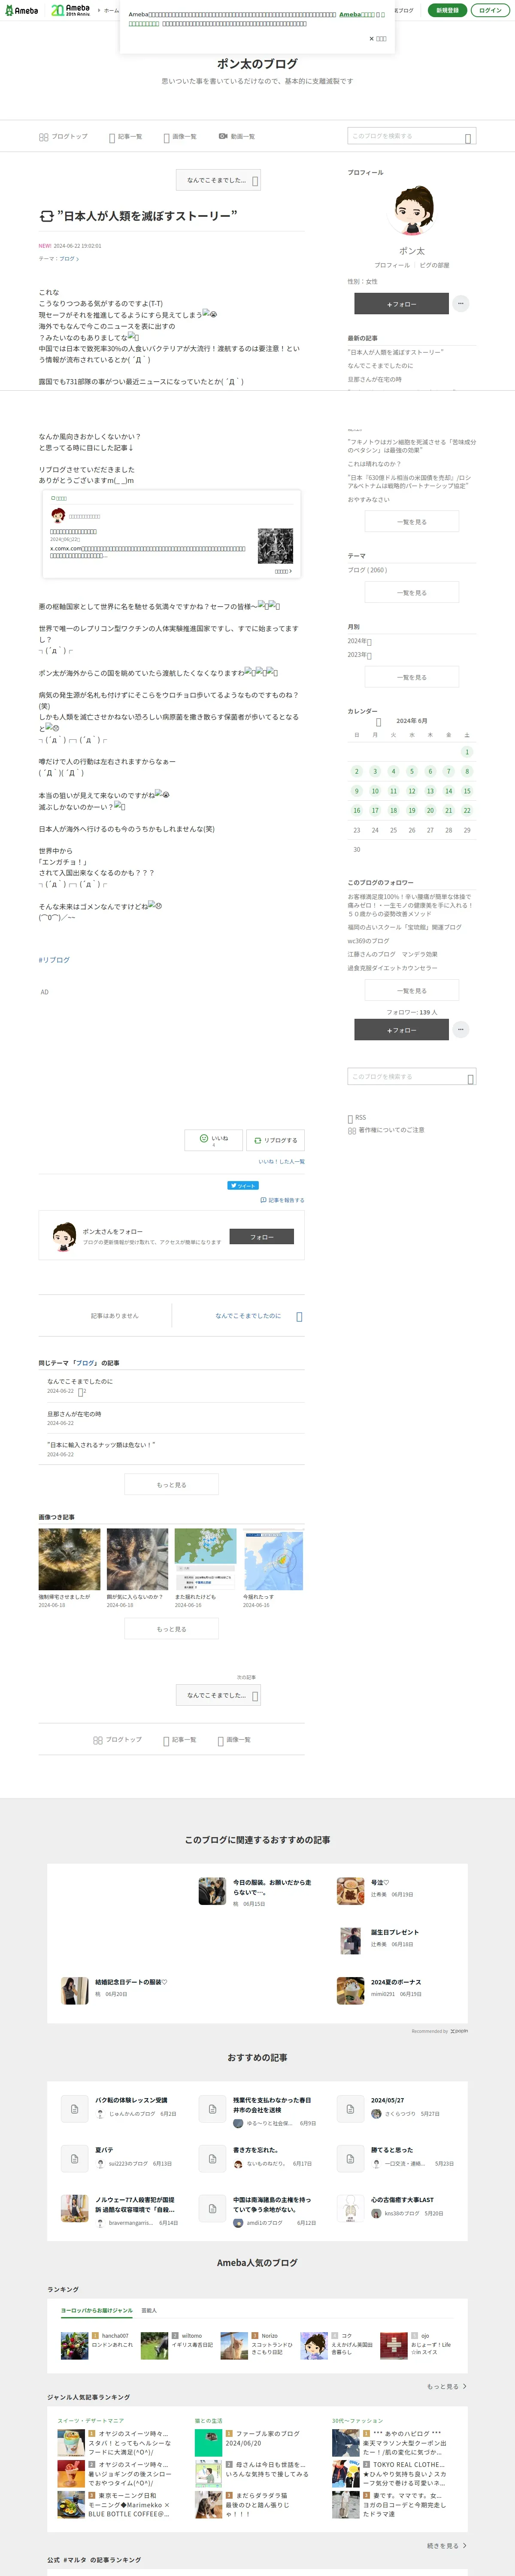Screen dimensions: 515x2576
Task: Report the article via 記事を報告する
Action: pyautogui.click(x=282, y=1200)
